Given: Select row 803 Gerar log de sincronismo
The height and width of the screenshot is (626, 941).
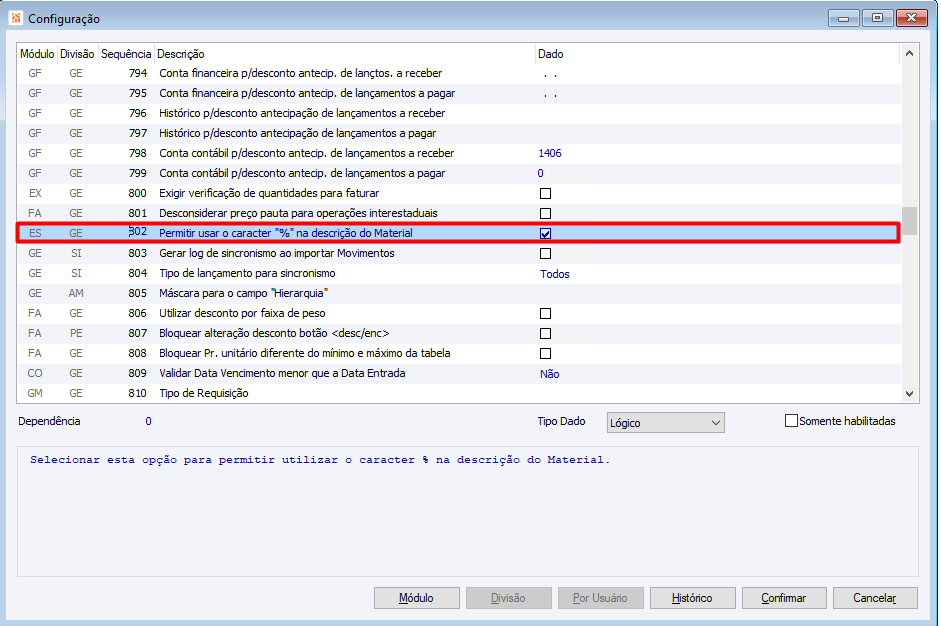Looking at the screenshot, I should point(459,253).
